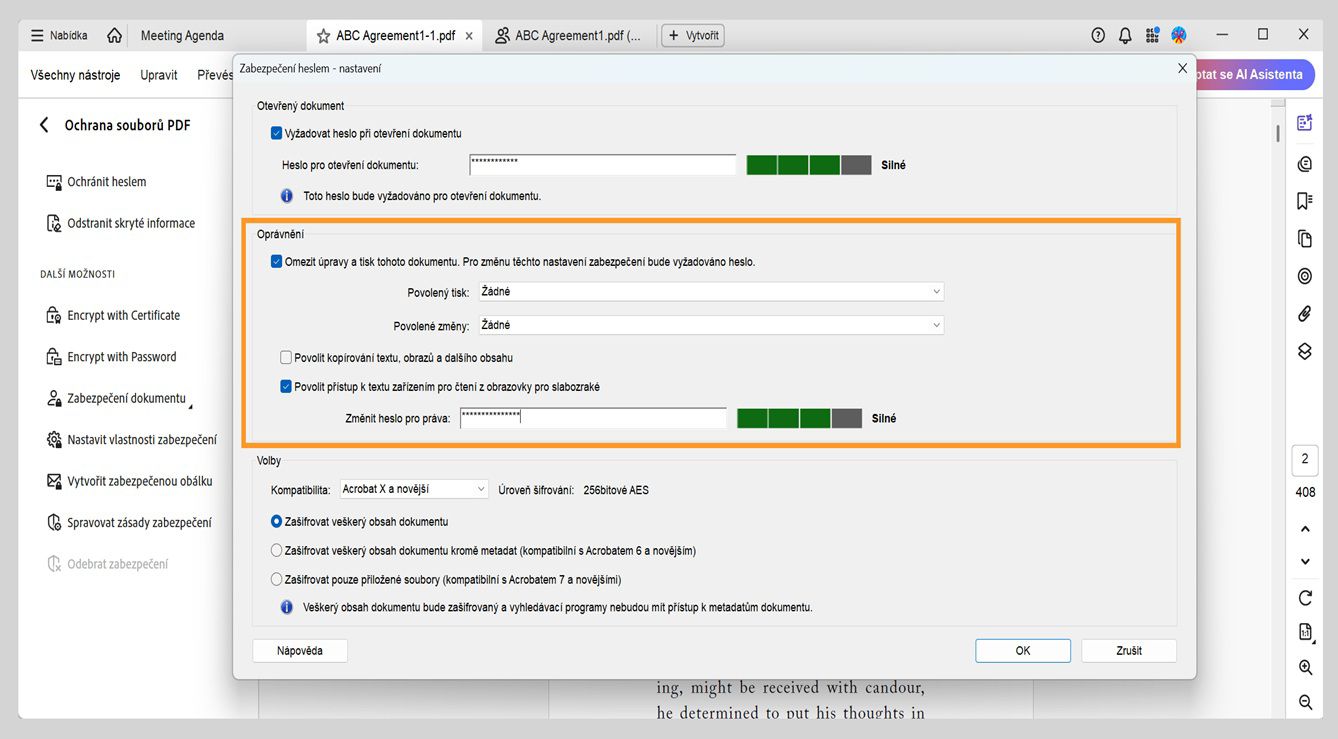This screenshot has width=1338, height=739.
Task: Open the page thumbnails icon in the right rail
Action: [1304, 239]
